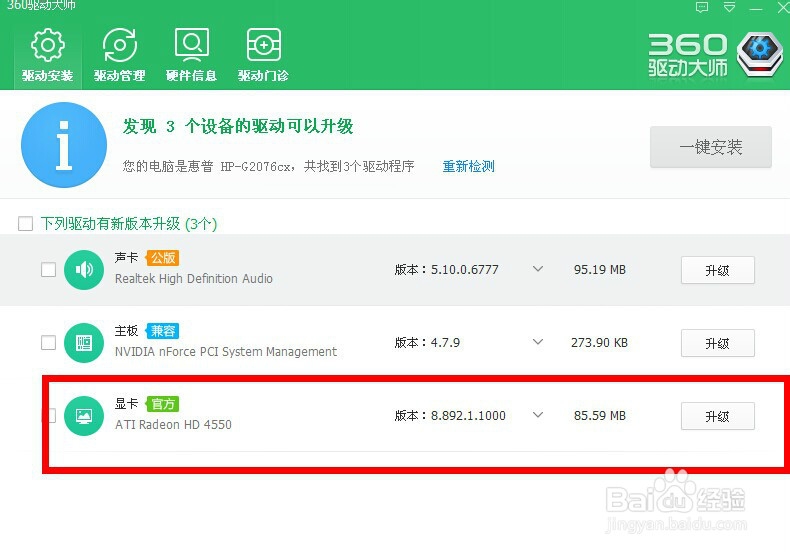Click the 重新检测 link

pyautogui.click(x=468, y=166)
